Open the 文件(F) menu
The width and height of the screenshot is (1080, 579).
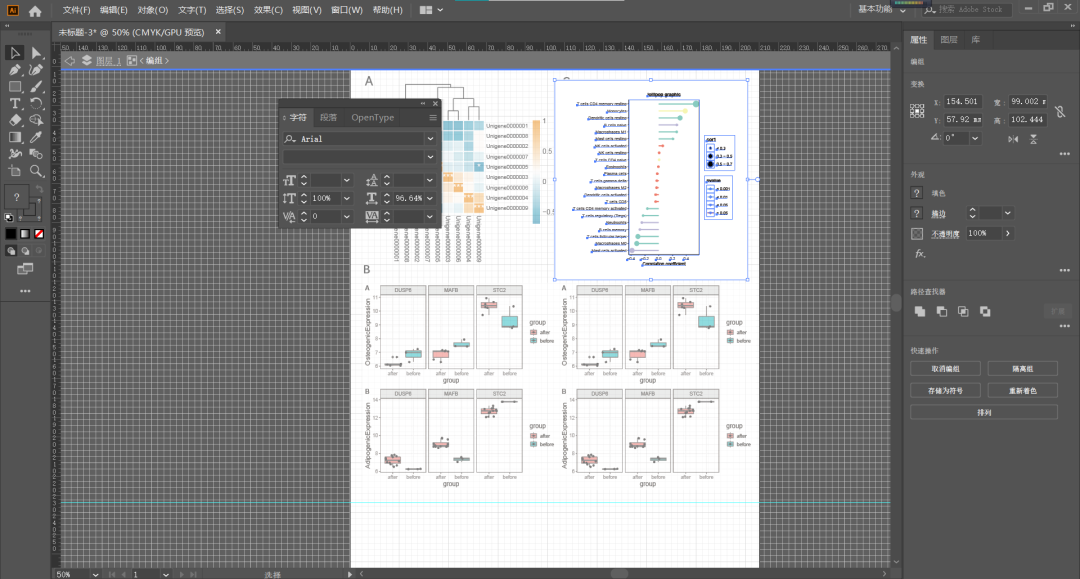coord(76,10)
